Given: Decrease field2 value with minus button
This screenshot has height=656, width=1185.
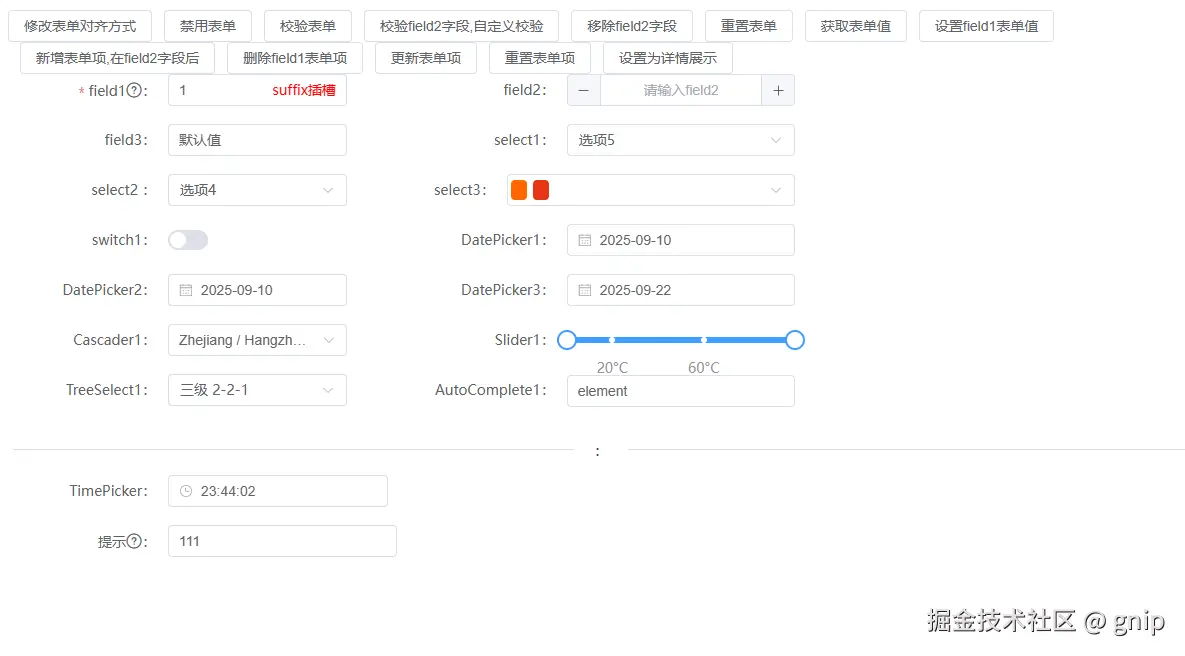Looking at the screenshot, I should point(583,91).
